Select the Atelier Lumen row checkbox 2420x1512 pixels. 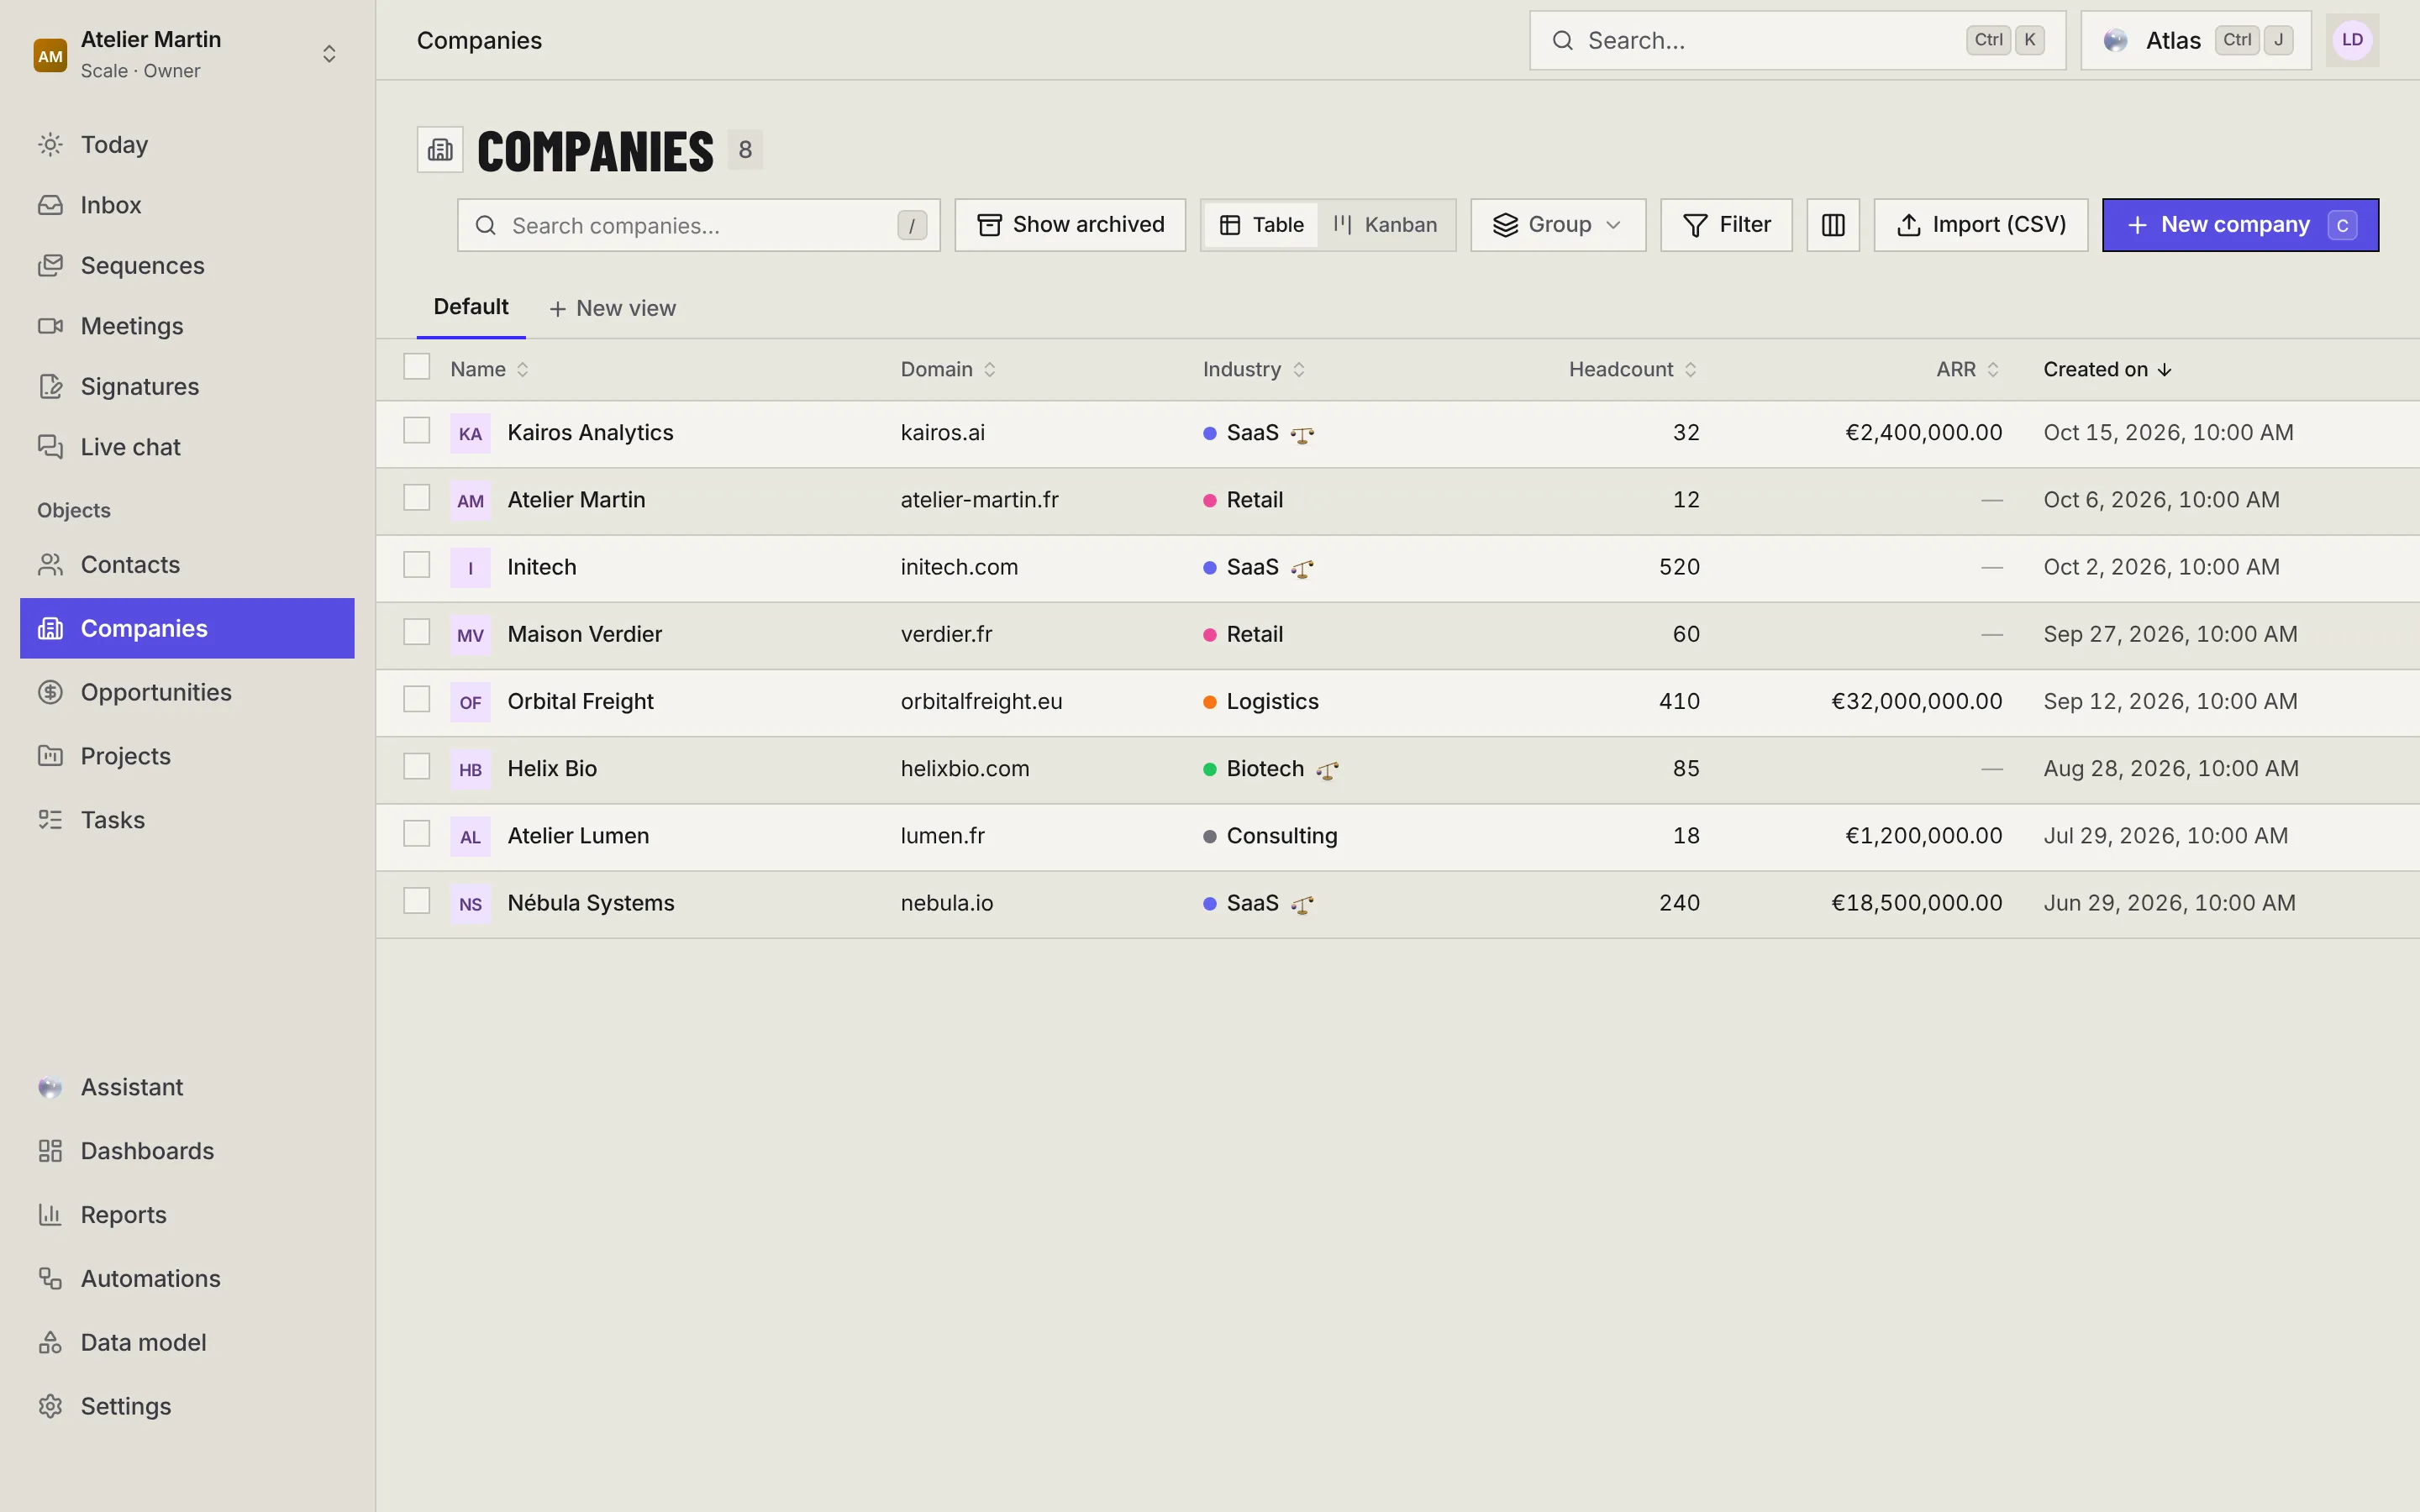[x=416, y=834]
